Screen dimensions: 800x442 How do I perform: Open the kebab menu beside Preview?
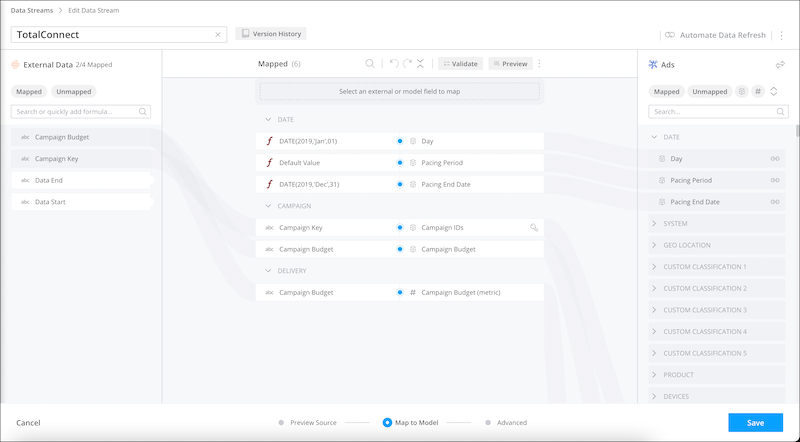coord(539,64)
